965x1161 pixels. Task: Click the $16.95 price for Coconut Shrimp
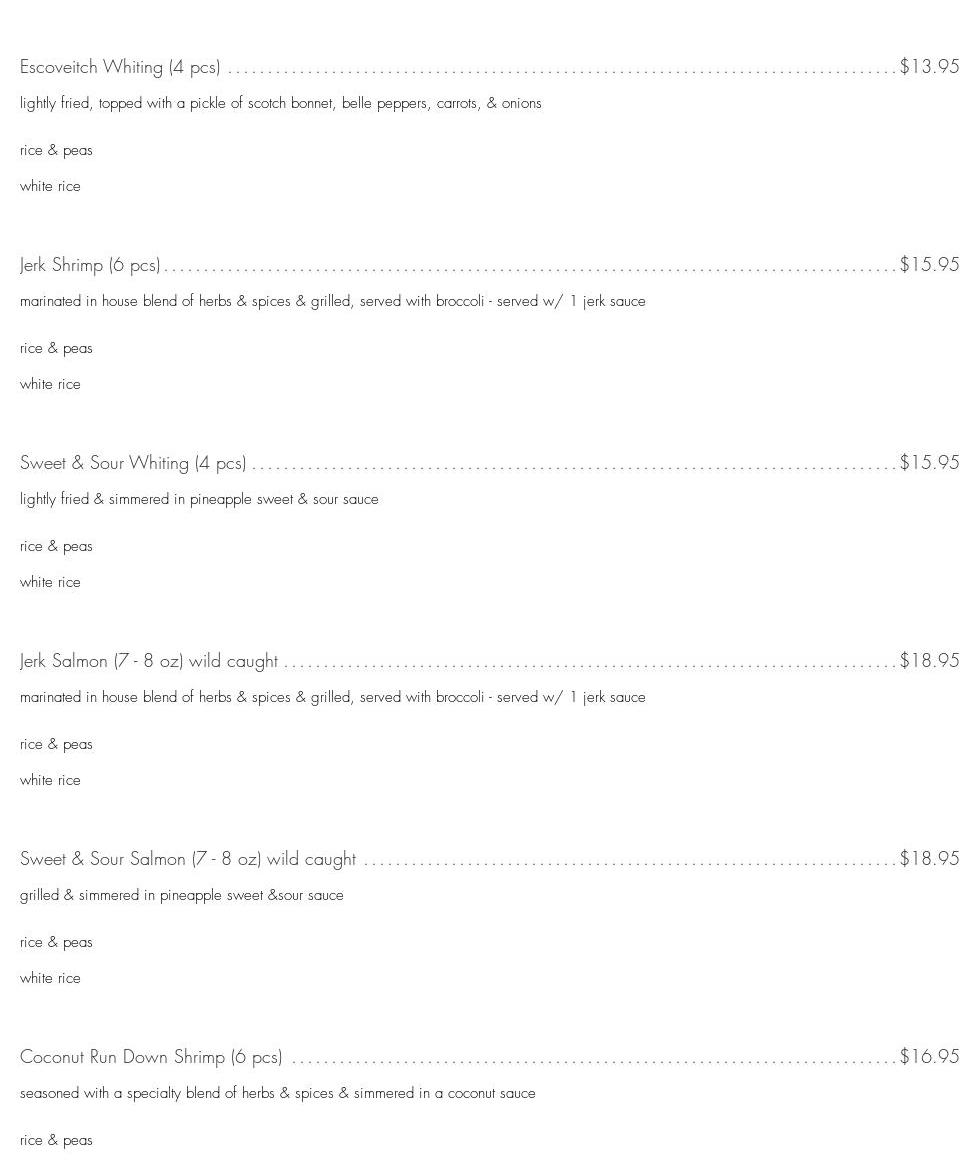pos(929,1056)
